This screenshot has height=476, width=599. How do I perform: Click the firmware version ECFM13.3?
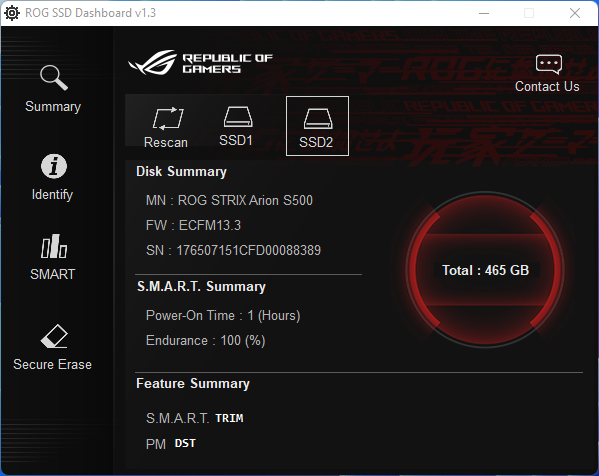pos(210,225)
